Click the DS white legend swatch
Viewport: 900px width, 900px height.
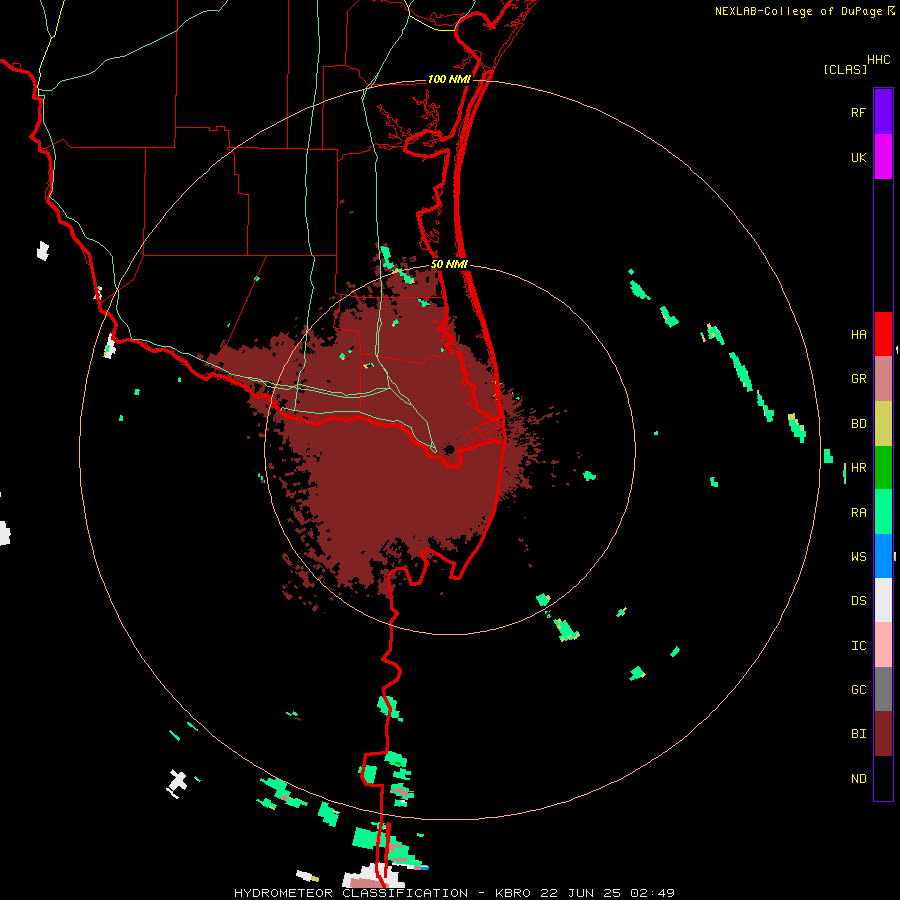coord(883,600)
